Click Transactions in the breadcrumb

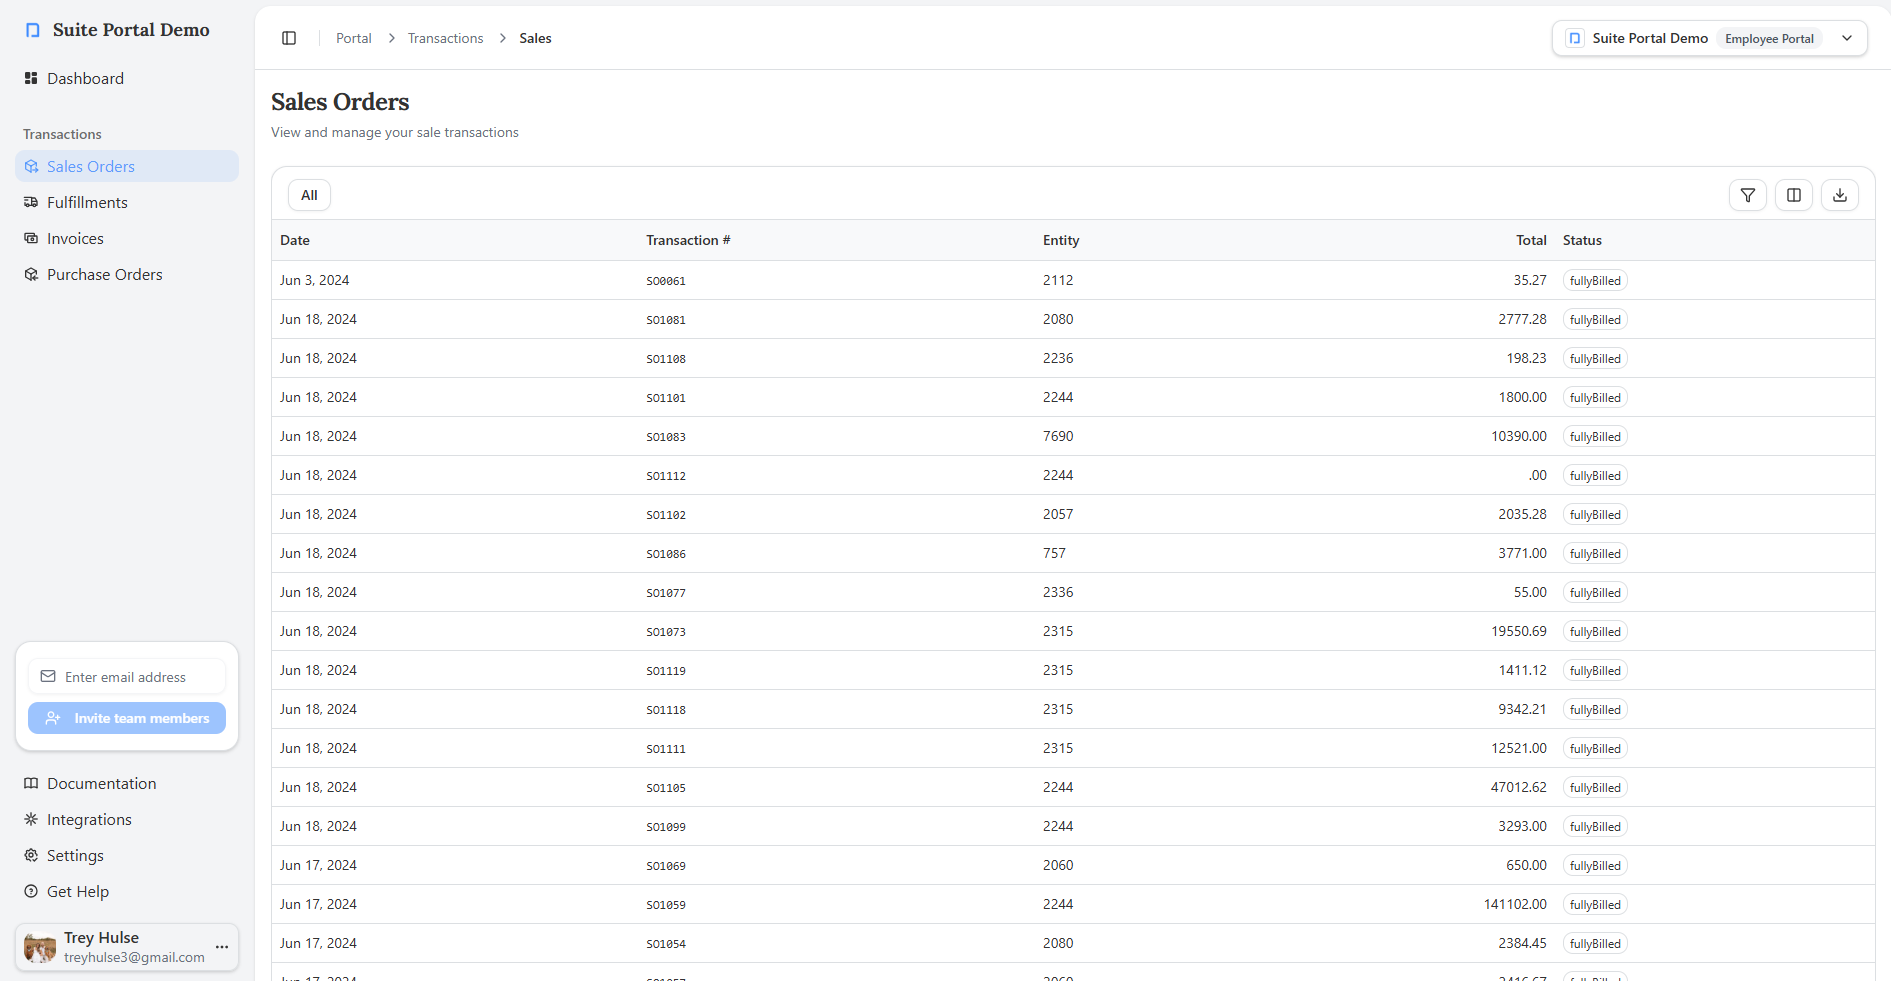[x=445, y=38]
